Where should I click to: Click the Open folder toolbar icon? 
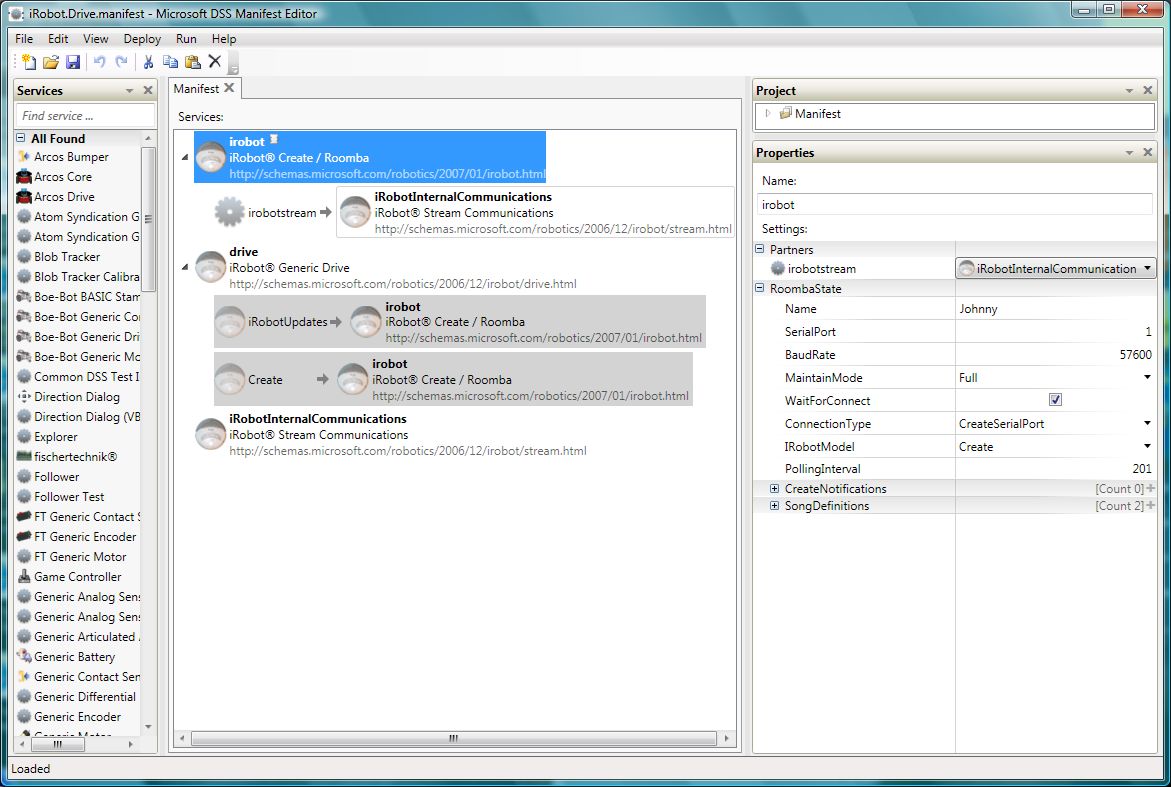[x=51, y=62]
